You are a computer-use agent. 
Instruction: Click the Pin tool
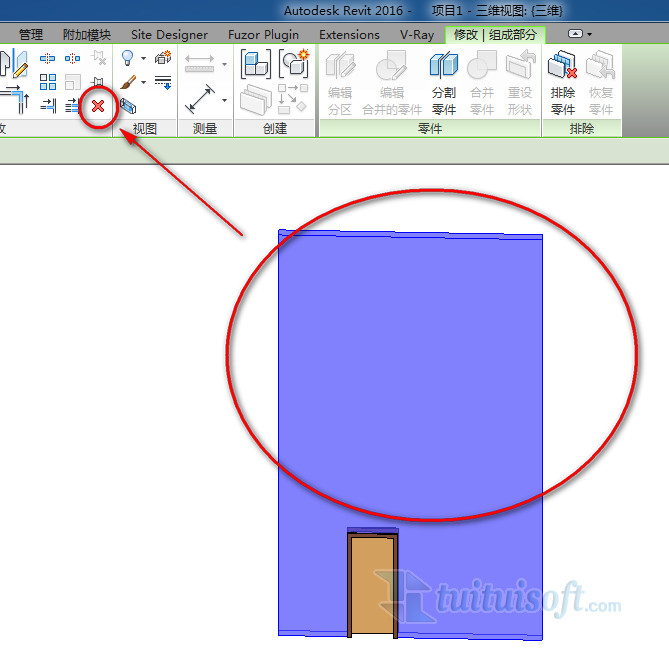tap(98, 81)
